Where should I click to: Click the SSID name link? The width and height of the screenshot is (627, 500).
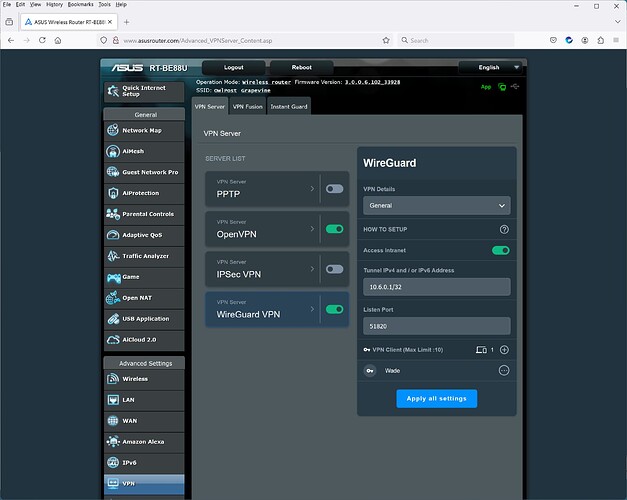tap(242, 90)
